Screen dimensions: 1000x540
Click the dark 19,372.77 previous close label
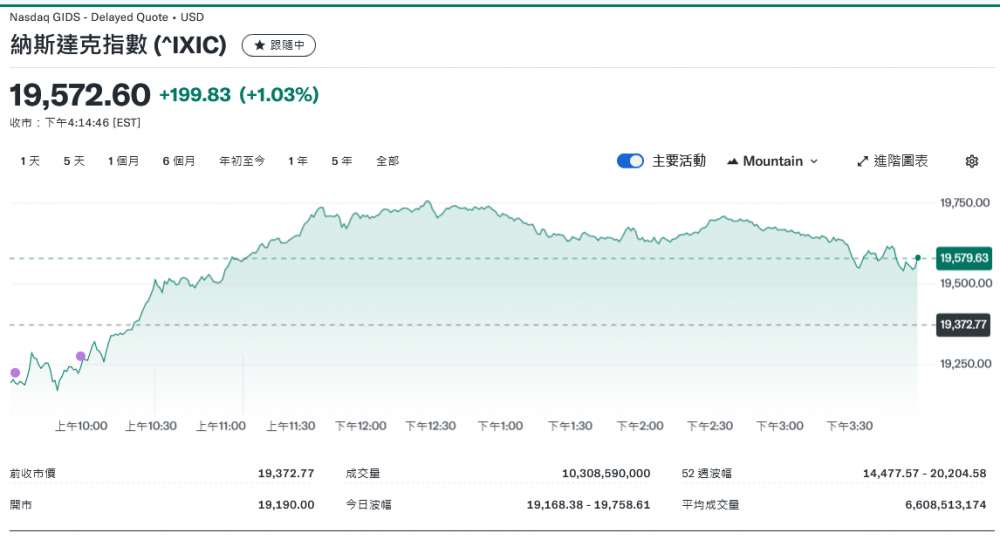click(964, 324)
